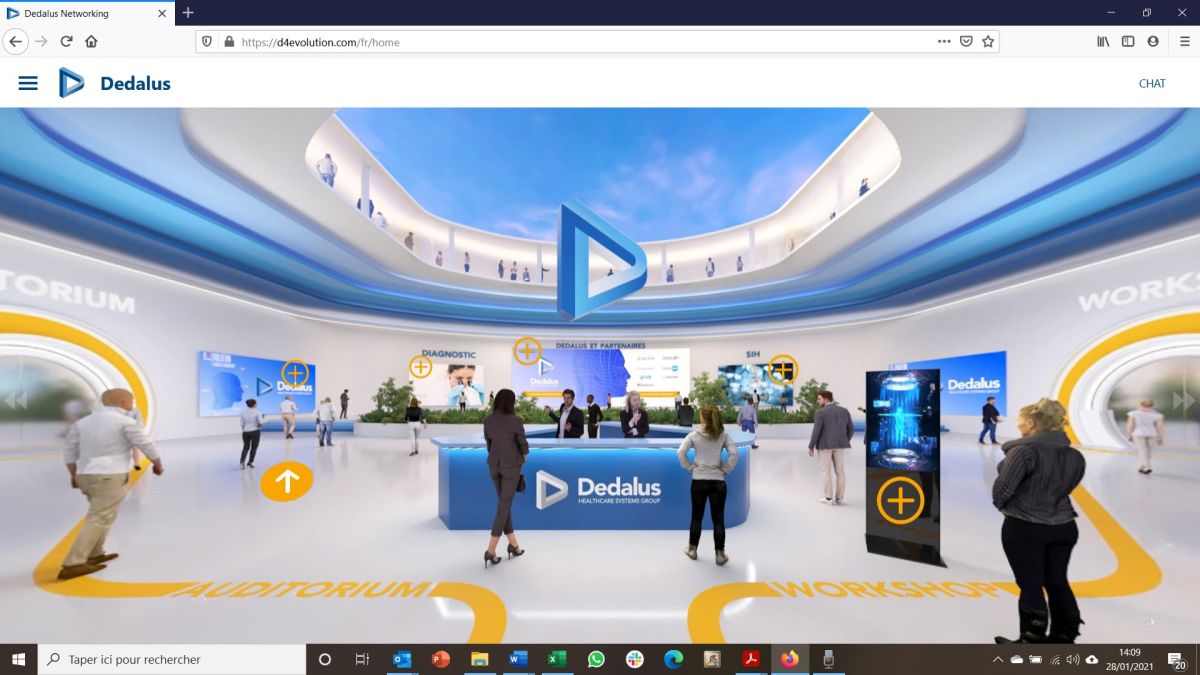Click plus hotspot on the kiosk totem

[900, 500]
